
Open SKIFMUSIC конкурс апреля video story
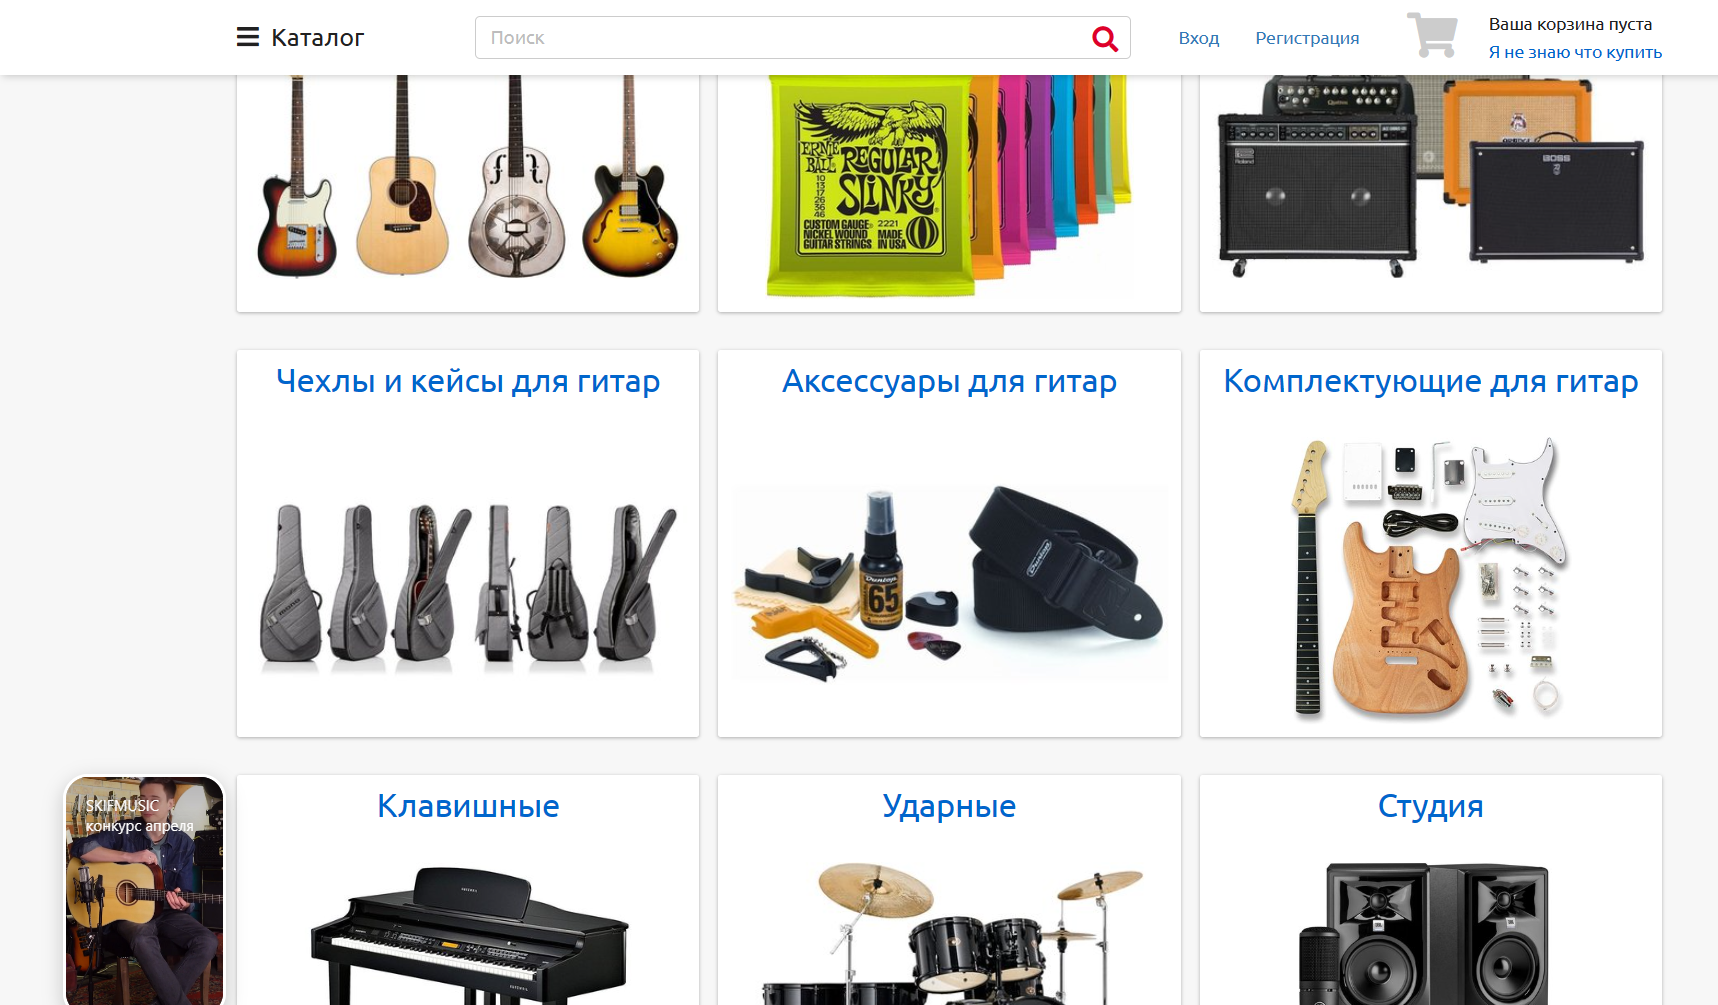click(x=145, y=890)
